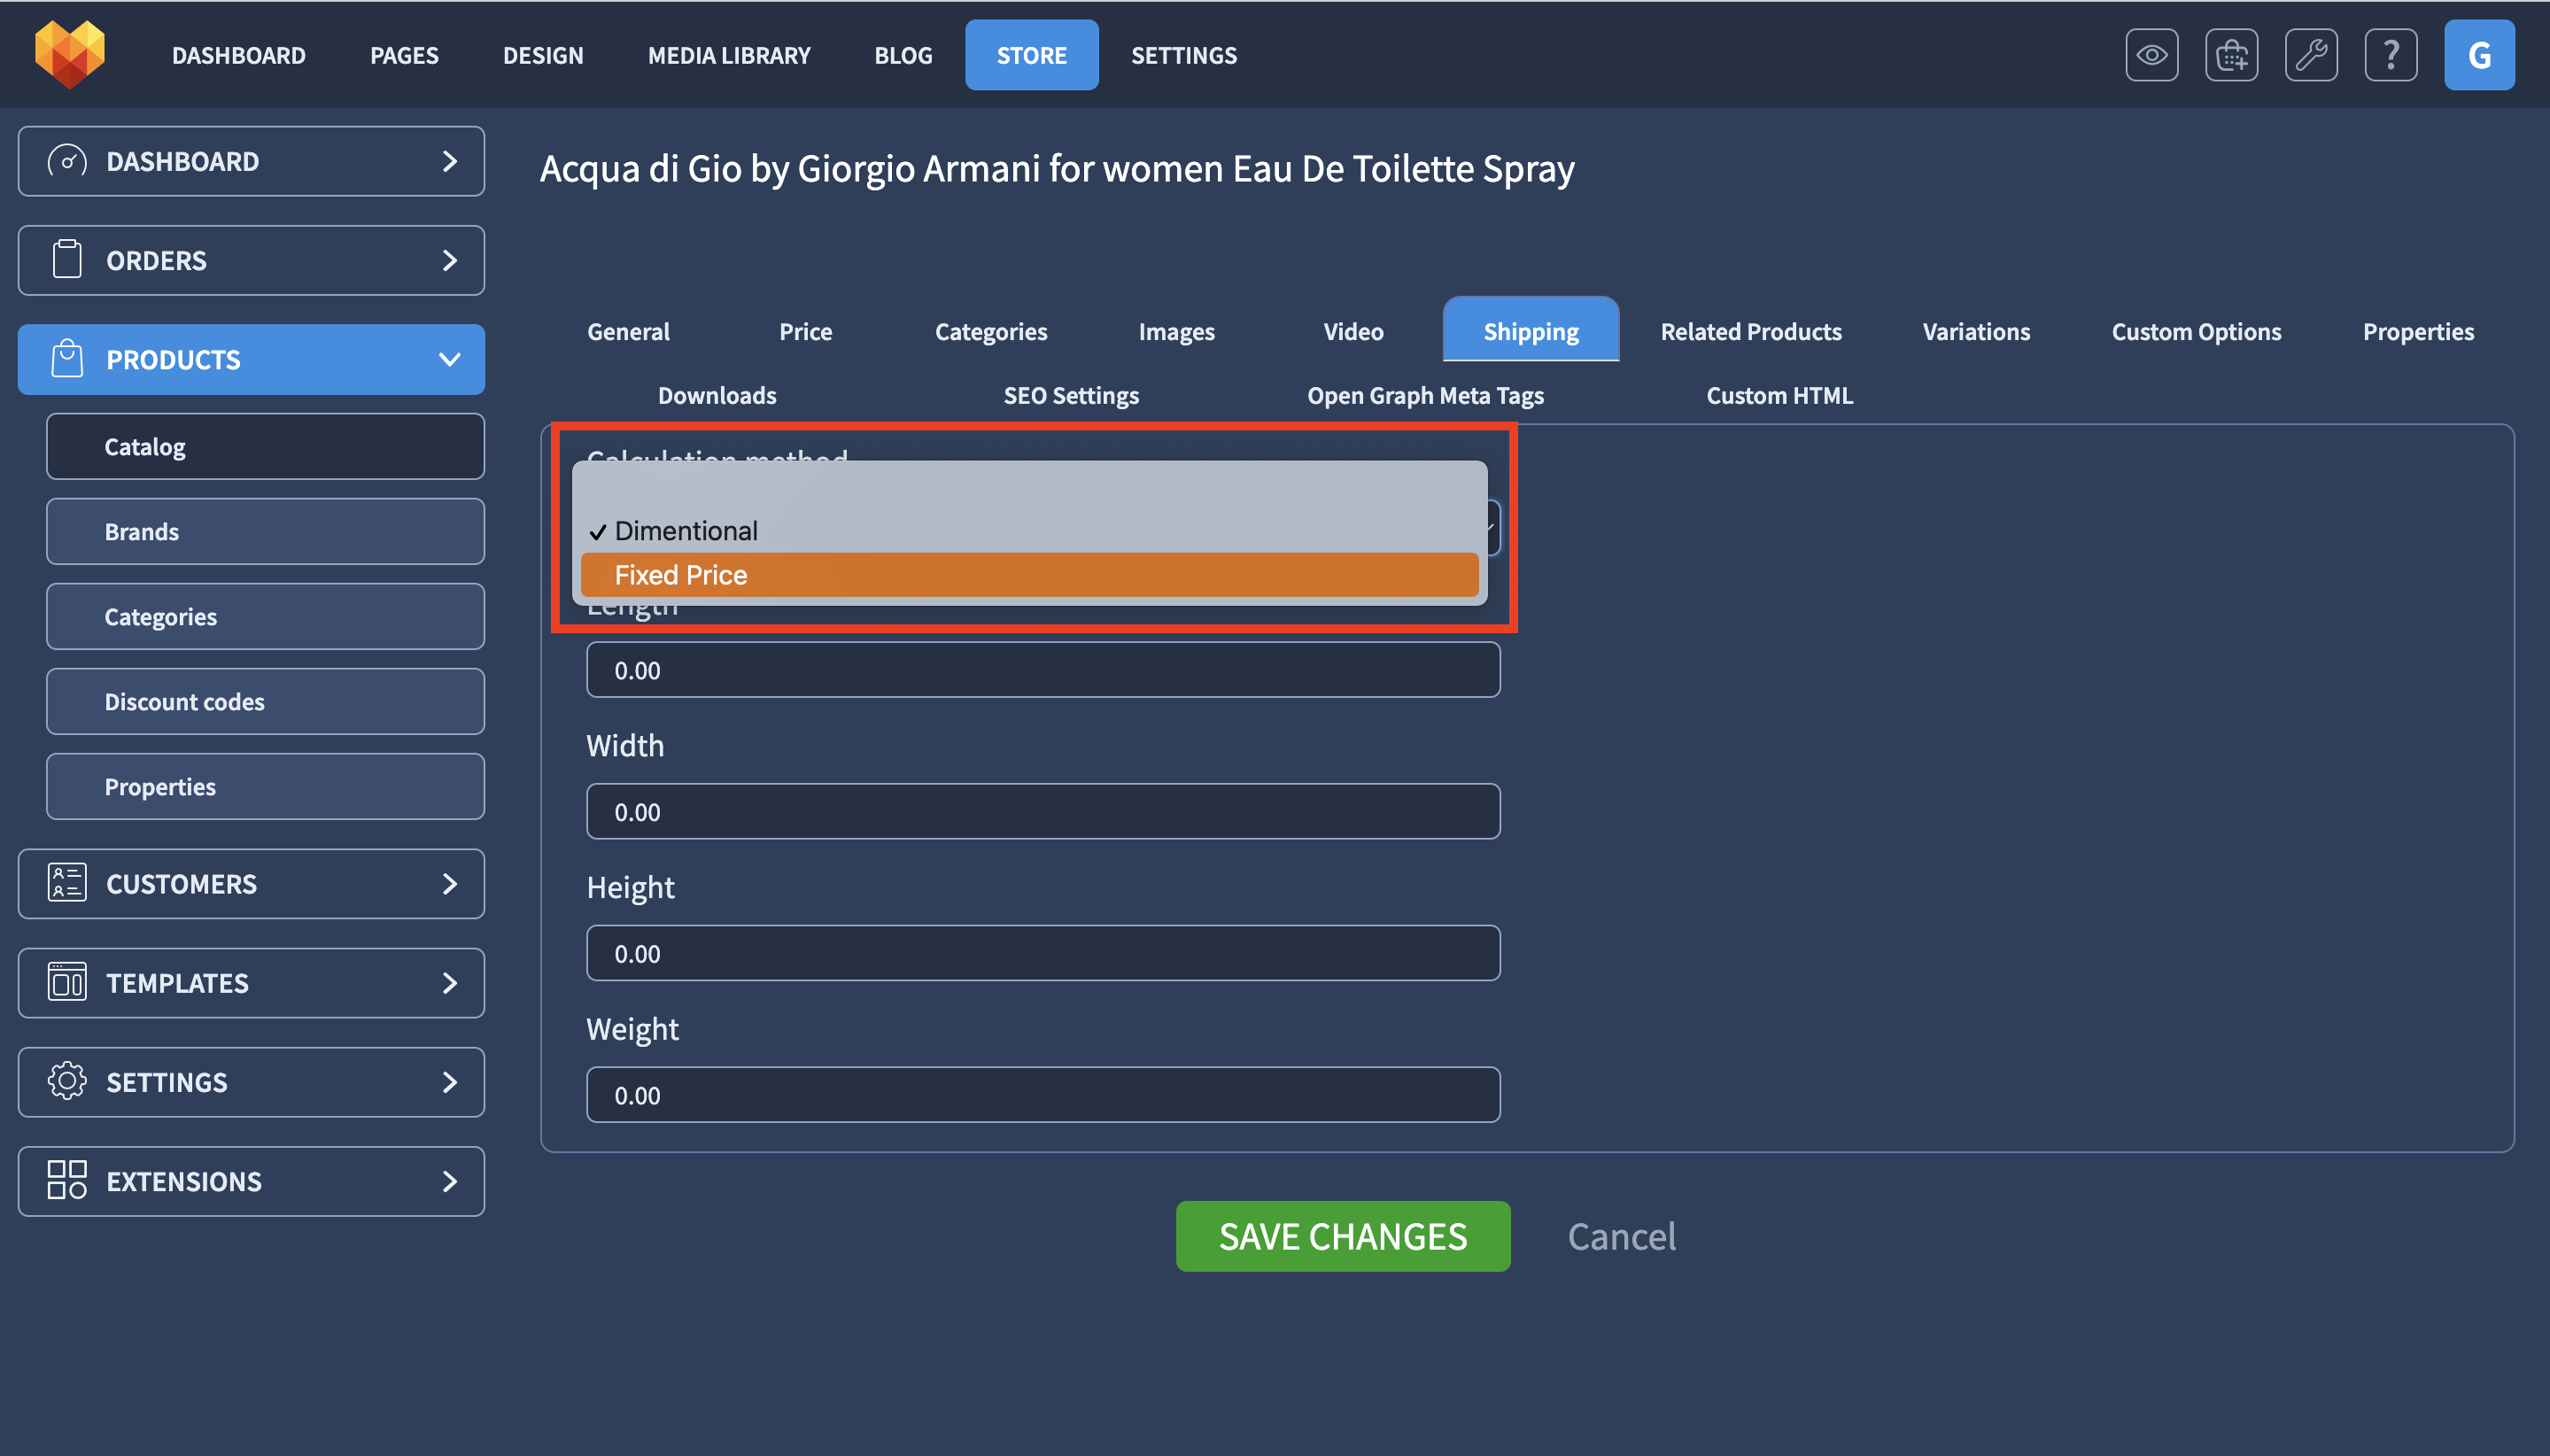Image resolution: width=2550 pixels, height=1456 pixels.
Task: Switch to the Related Products tab
Action: tap(1750, 331)
